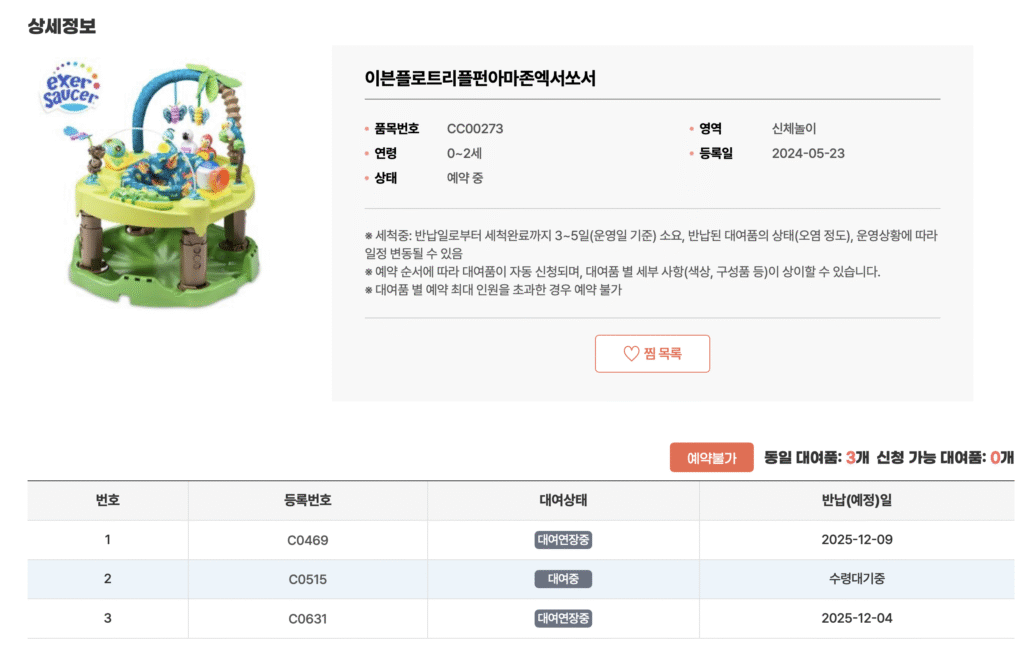Viewport: 1024px width, 649px height.
Task: Click the 번호 column header
Action: point(107,500)
